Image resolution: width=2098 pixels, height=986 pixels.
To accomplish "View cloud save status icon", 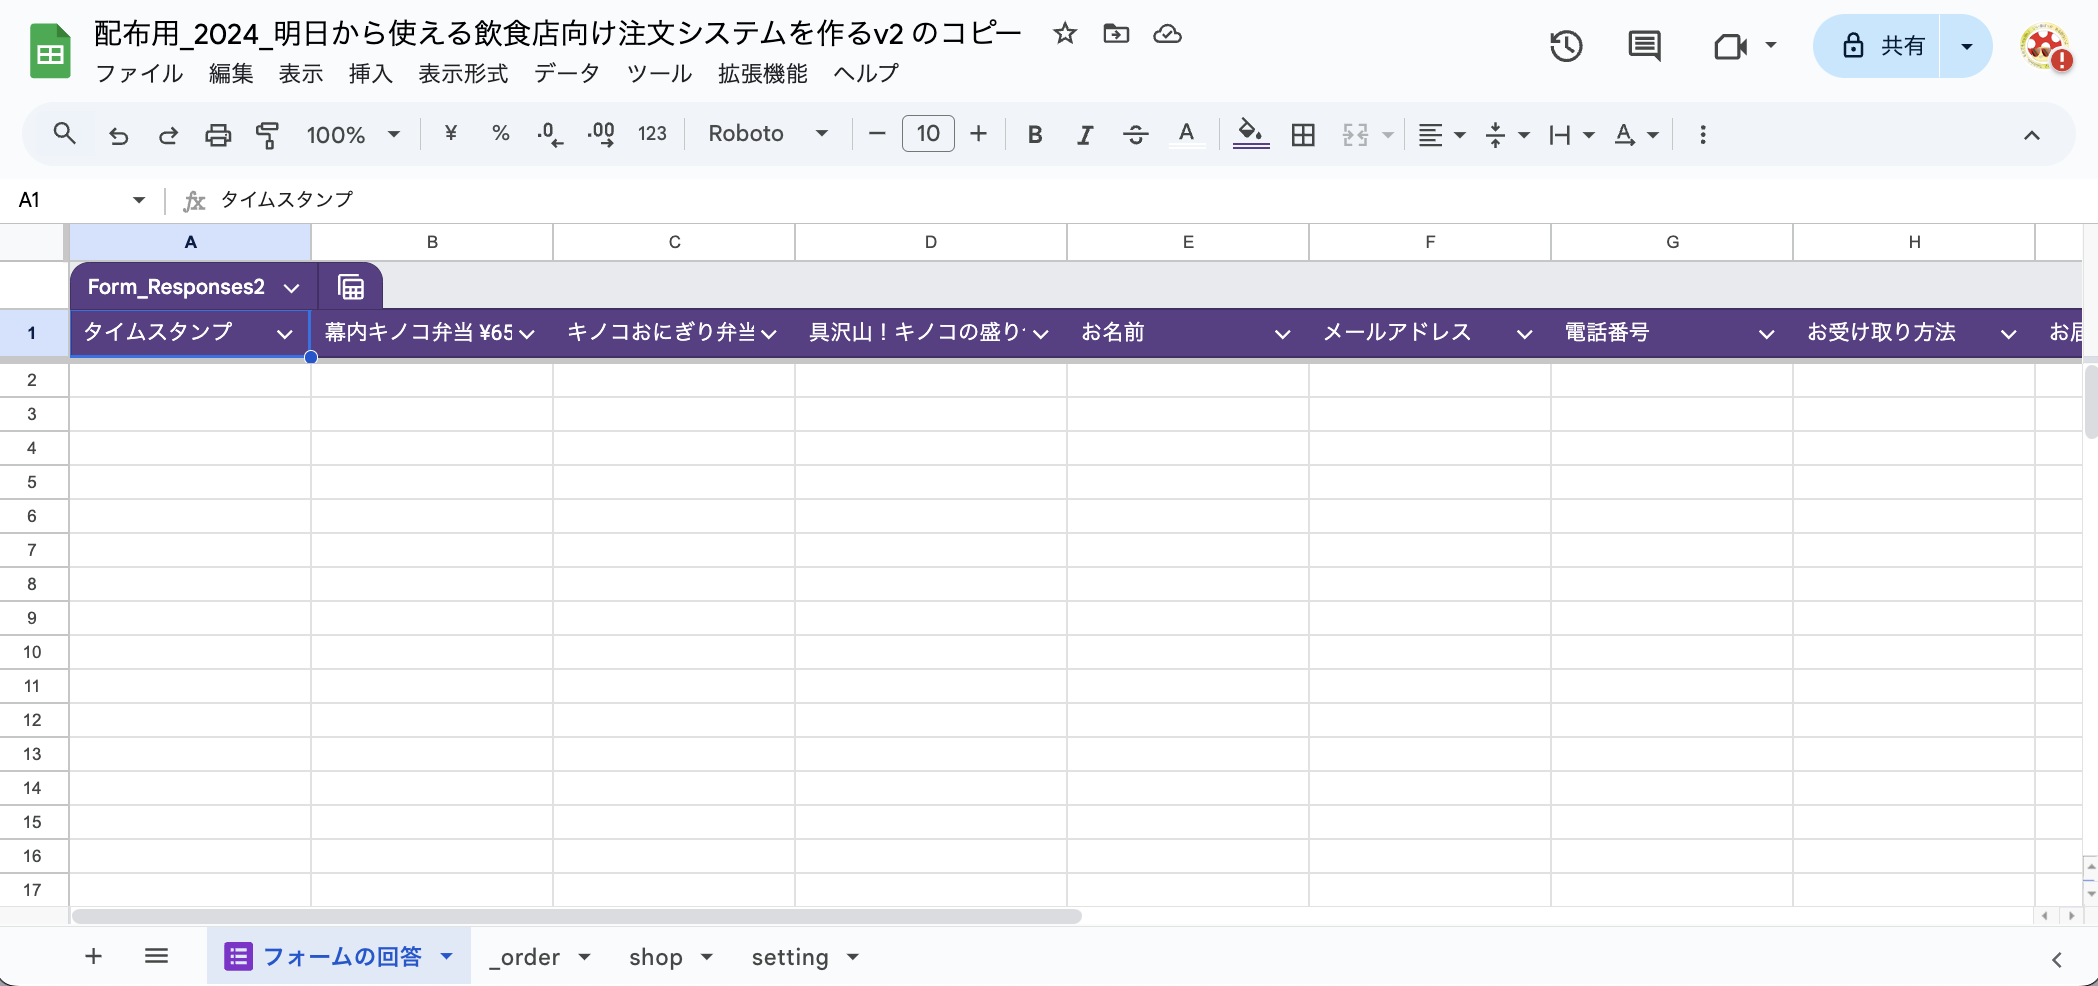I will click(x=1167, y=34).
